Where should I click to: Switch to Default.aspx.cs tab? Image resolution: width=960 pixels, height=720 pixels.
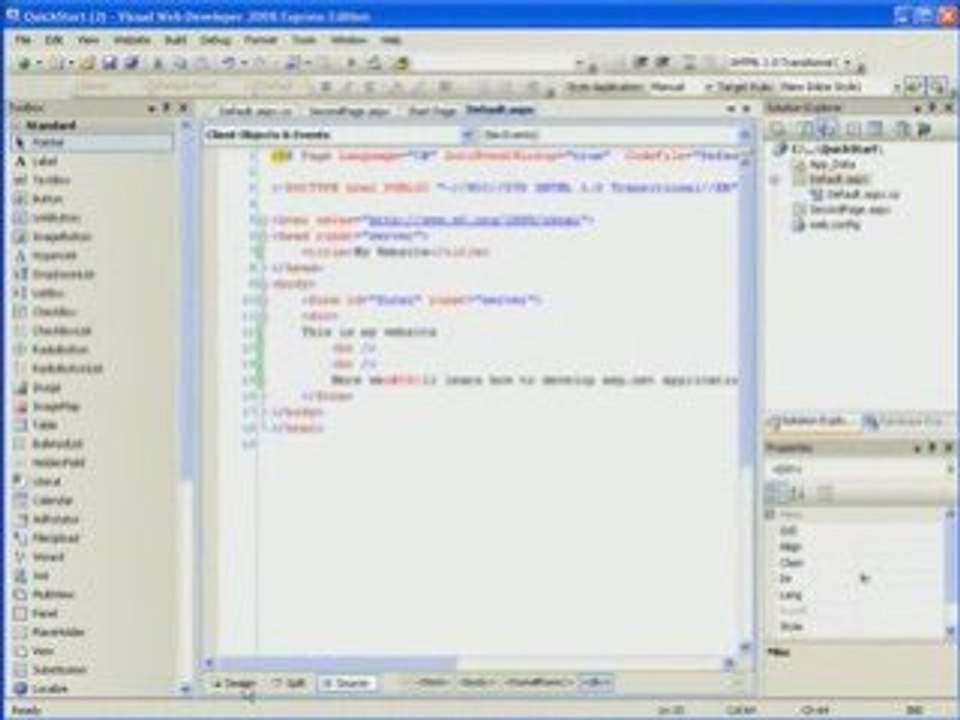tap(255, 111)
